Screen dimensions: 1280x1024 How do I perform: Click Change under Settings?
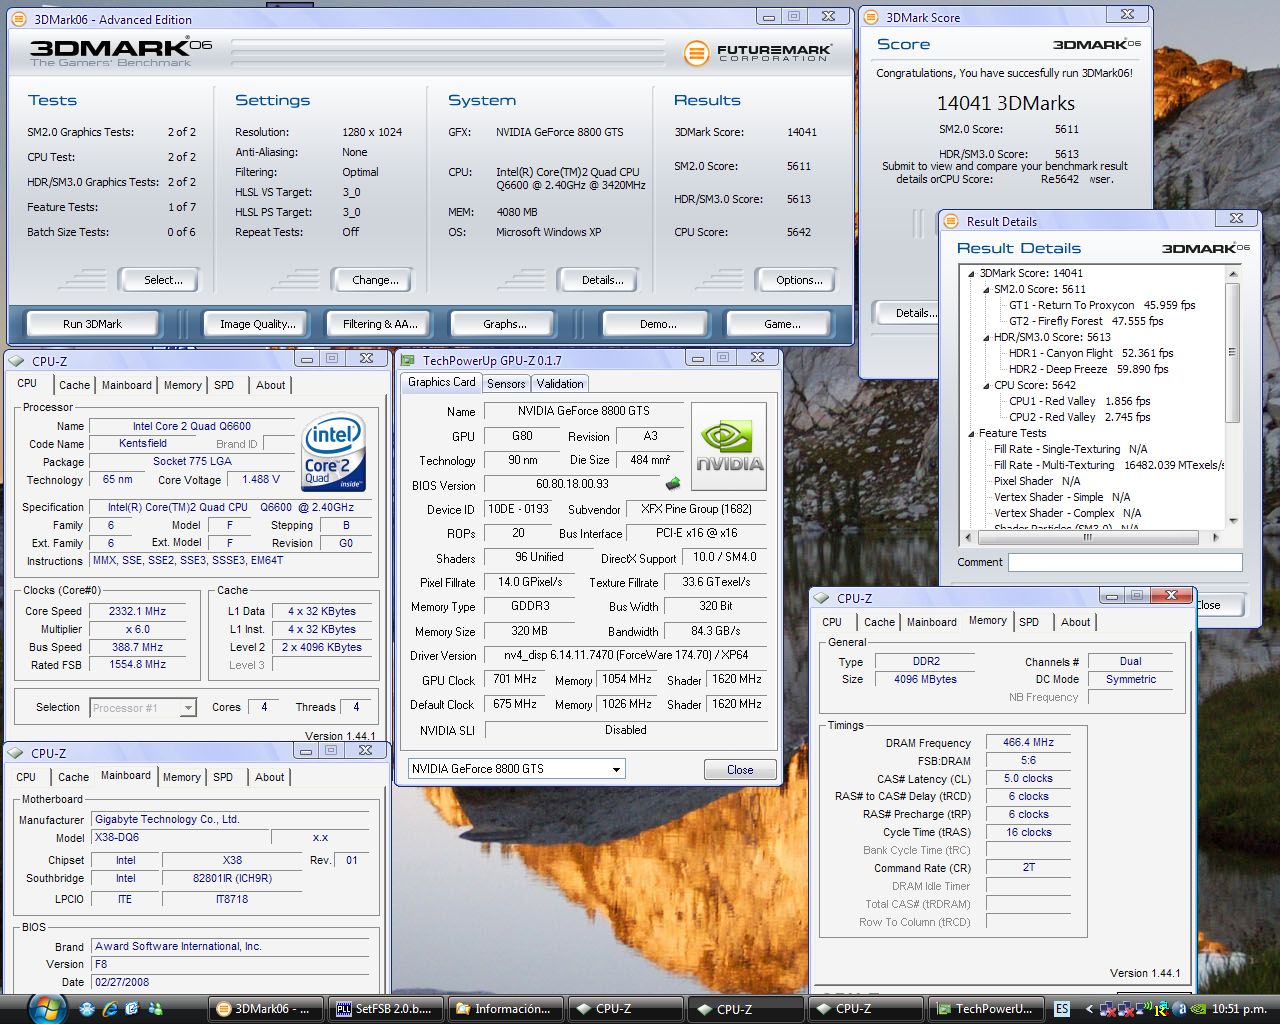tap(375, 280)
